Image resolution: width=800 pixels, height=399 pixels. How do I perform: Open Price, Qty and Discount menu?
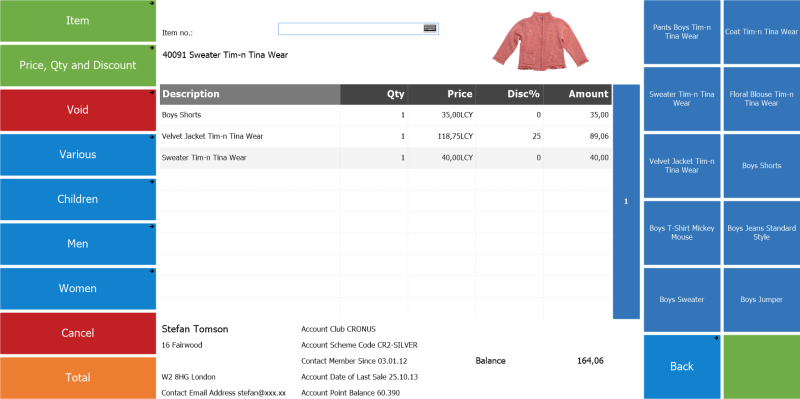point(78,65)
